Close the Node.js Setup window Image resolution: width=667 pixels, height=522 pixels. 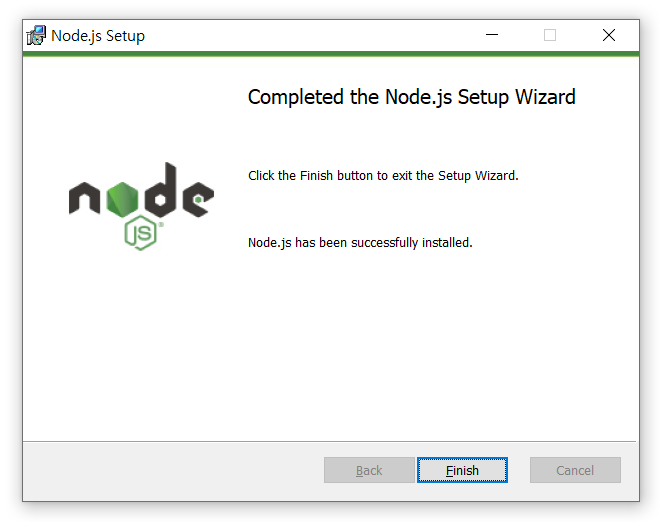click(x=609, y=35)
